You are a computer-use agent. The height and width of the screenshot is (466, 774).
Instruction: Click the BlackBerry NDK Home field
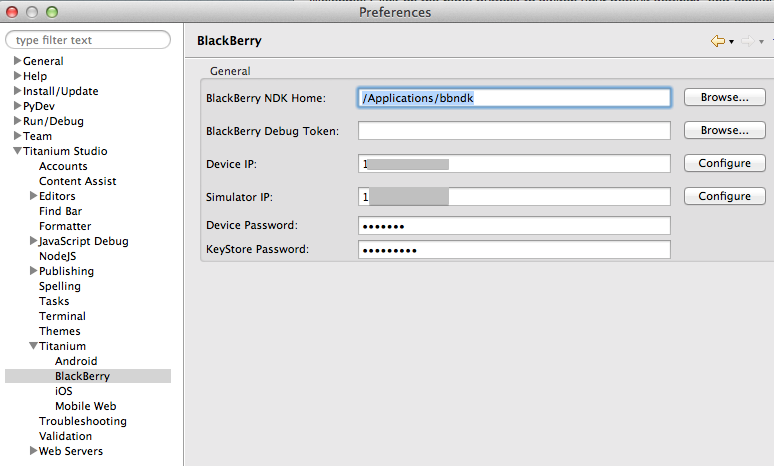[514, 98]
